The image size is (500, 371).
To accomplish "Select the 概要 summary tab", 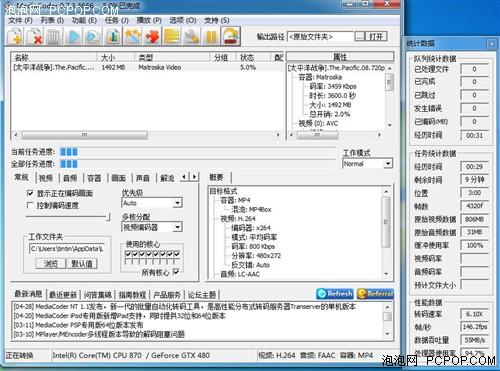I will 216,177.
